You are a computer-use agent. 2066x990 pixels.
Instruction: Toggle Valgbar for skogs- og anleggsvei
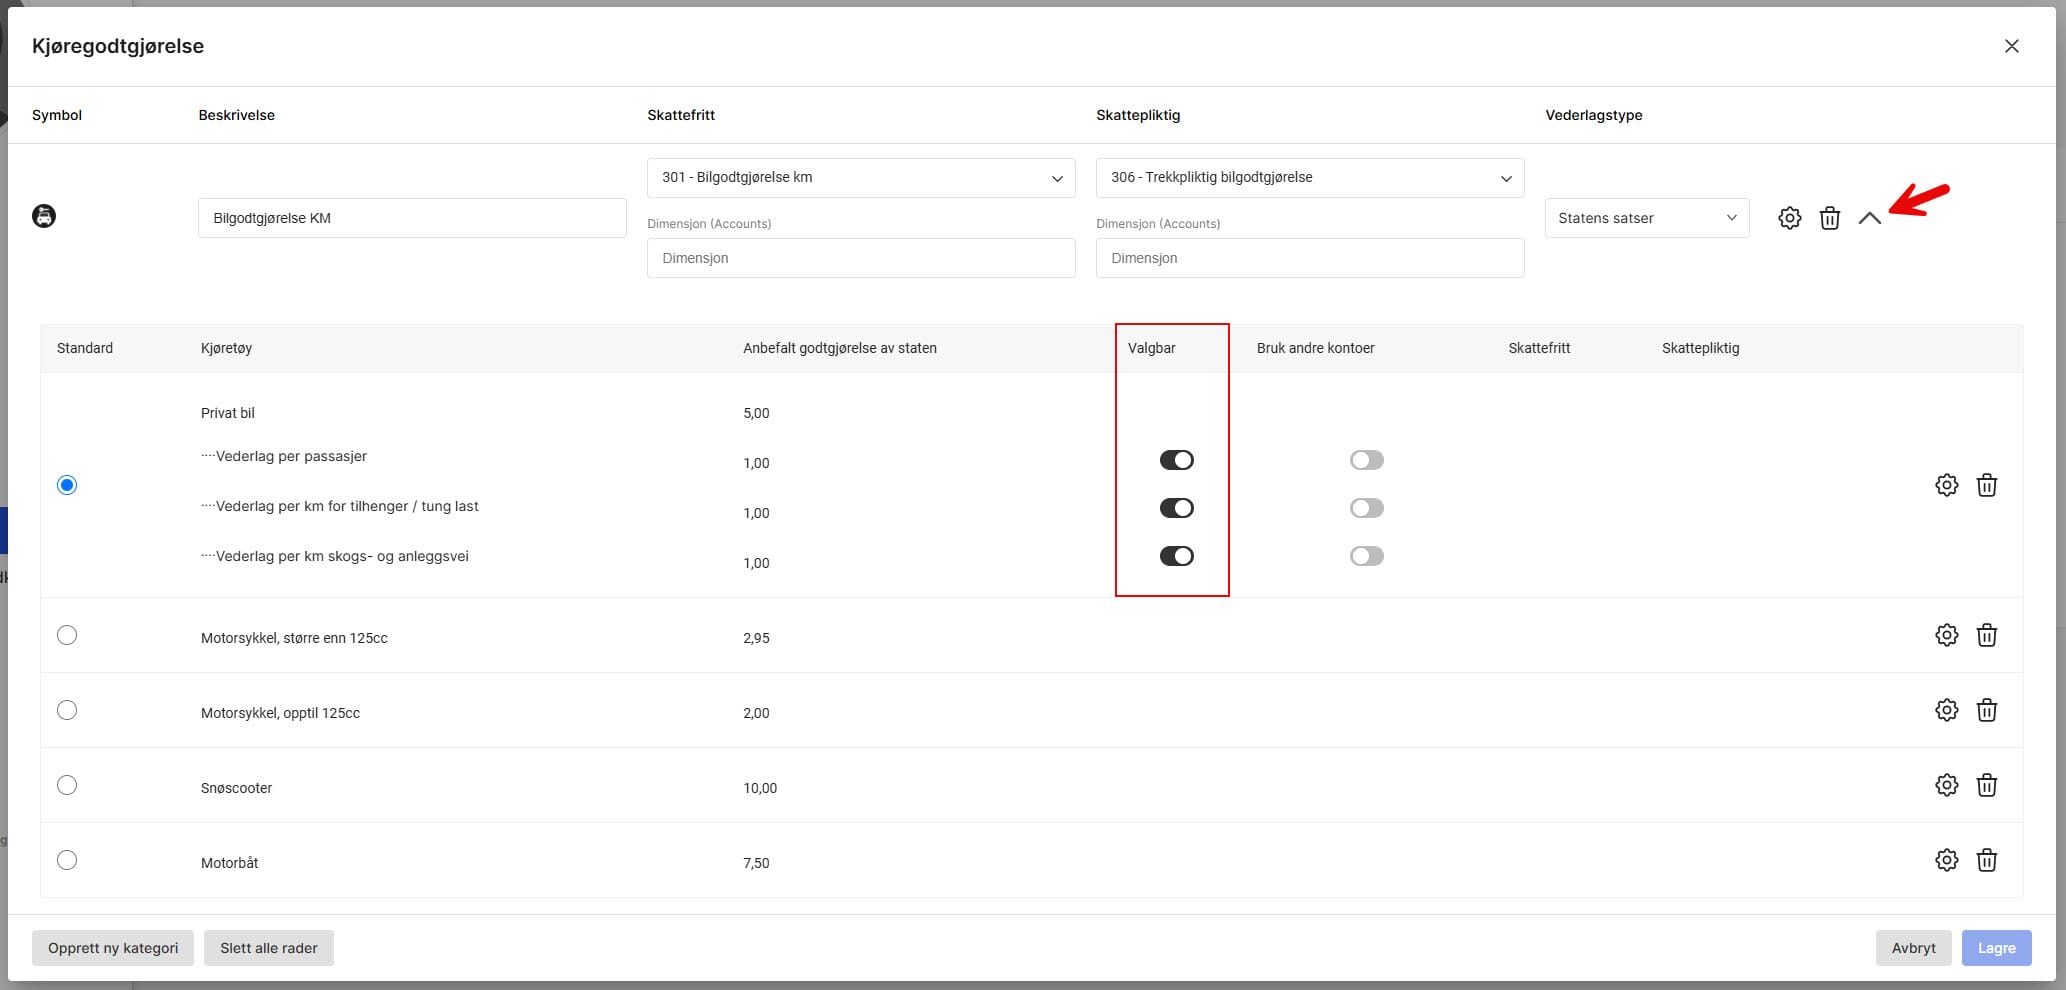[1176, 556]
